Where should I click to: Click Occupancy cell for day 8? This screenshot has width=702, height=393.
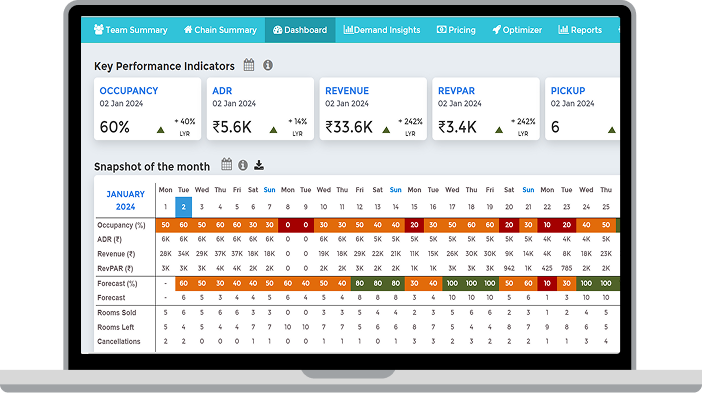(287, 225)
